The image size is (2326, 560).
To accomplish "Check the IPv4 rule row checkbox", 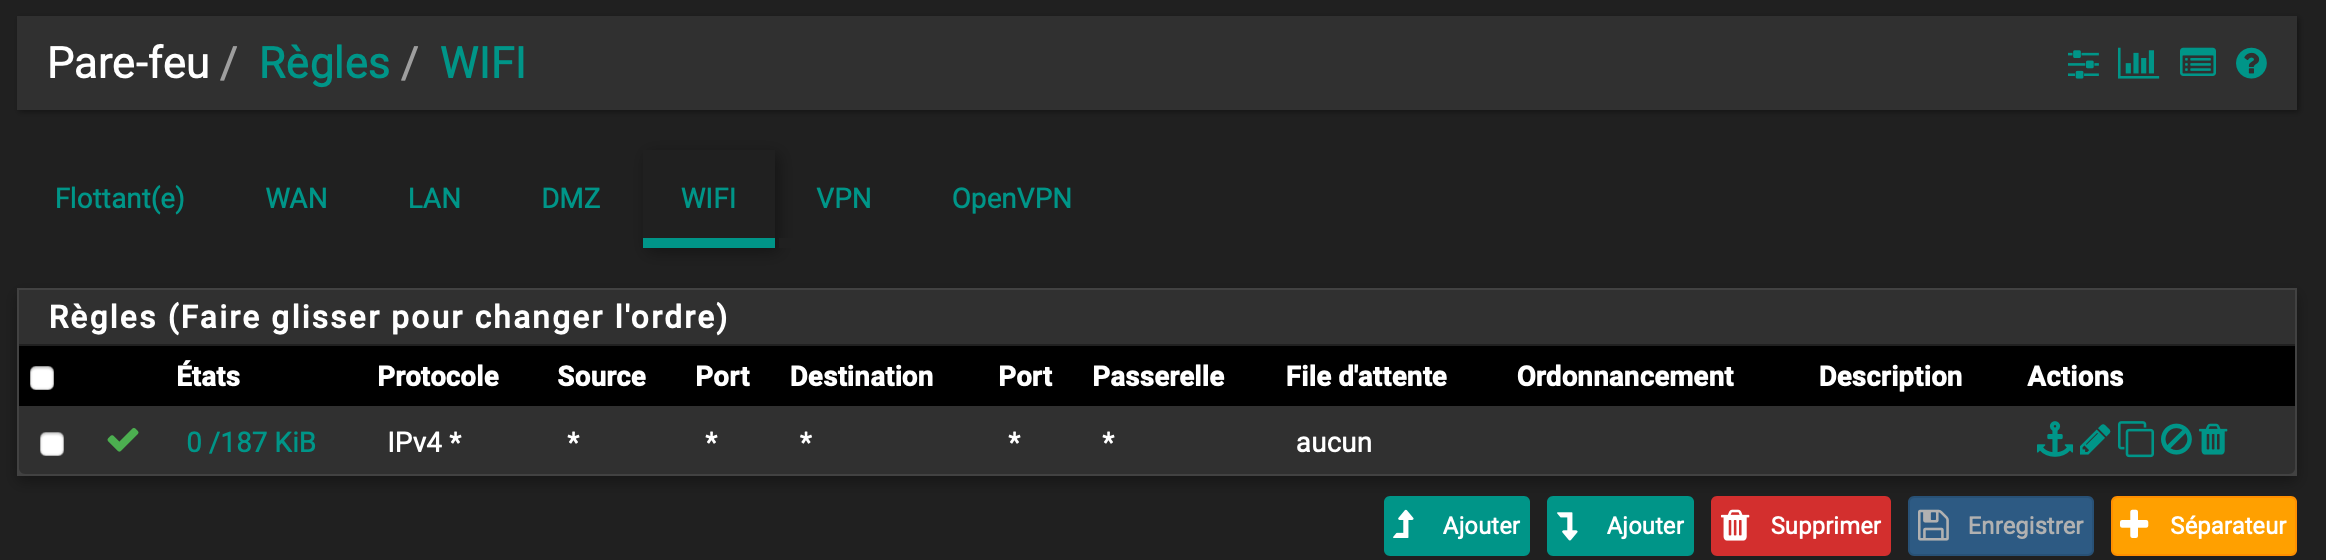I will coord(52,443).
